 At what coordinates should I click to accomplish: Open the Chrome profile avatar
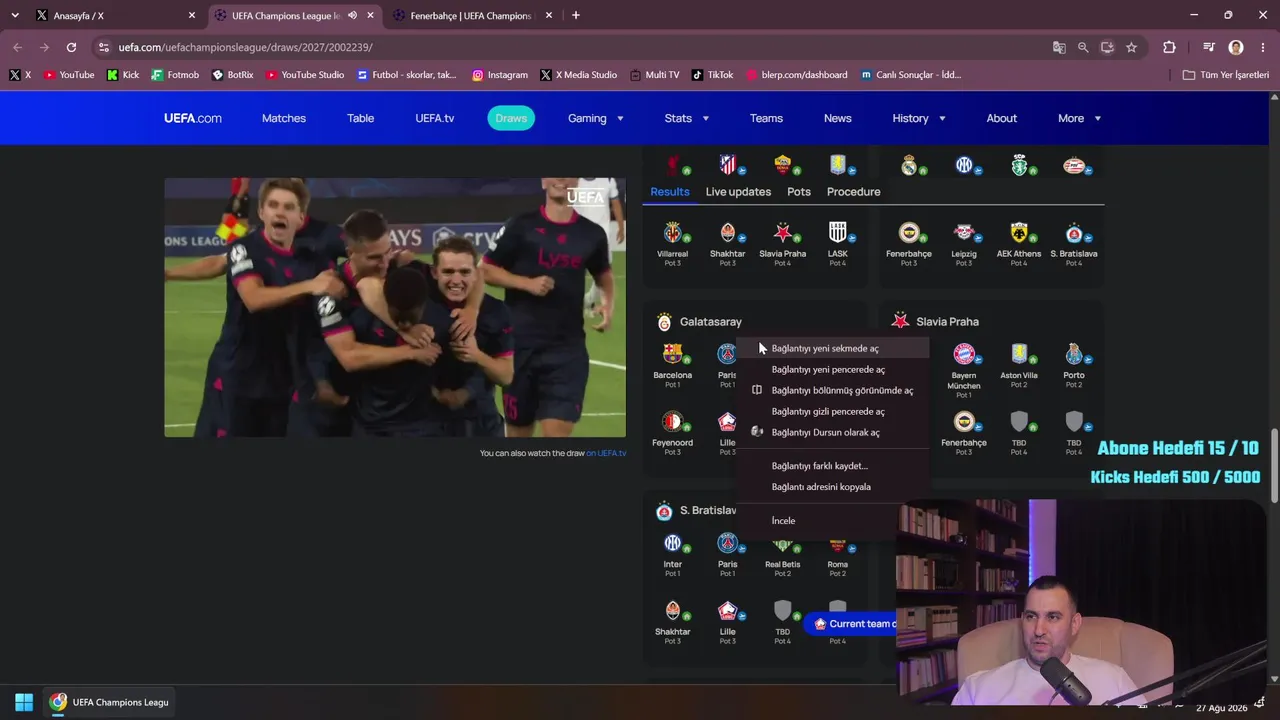pos(1236,47)
